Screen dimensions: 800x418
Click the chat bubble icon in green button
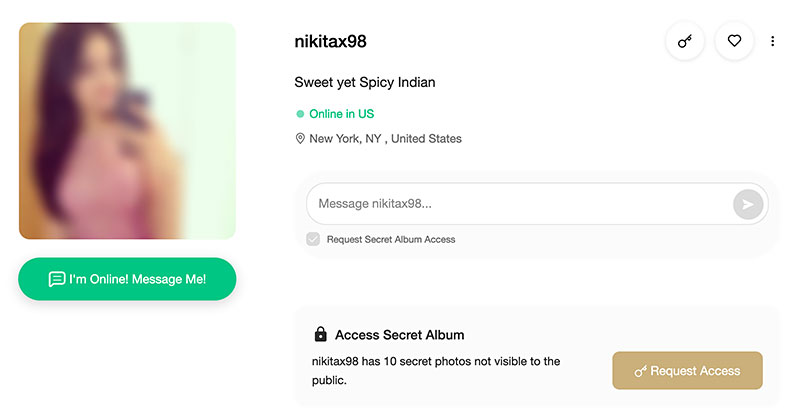57,279
